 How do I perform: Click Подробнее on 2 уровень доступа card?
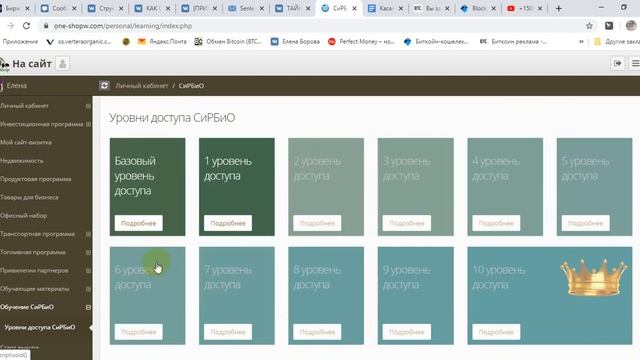[x=317, y=223]
